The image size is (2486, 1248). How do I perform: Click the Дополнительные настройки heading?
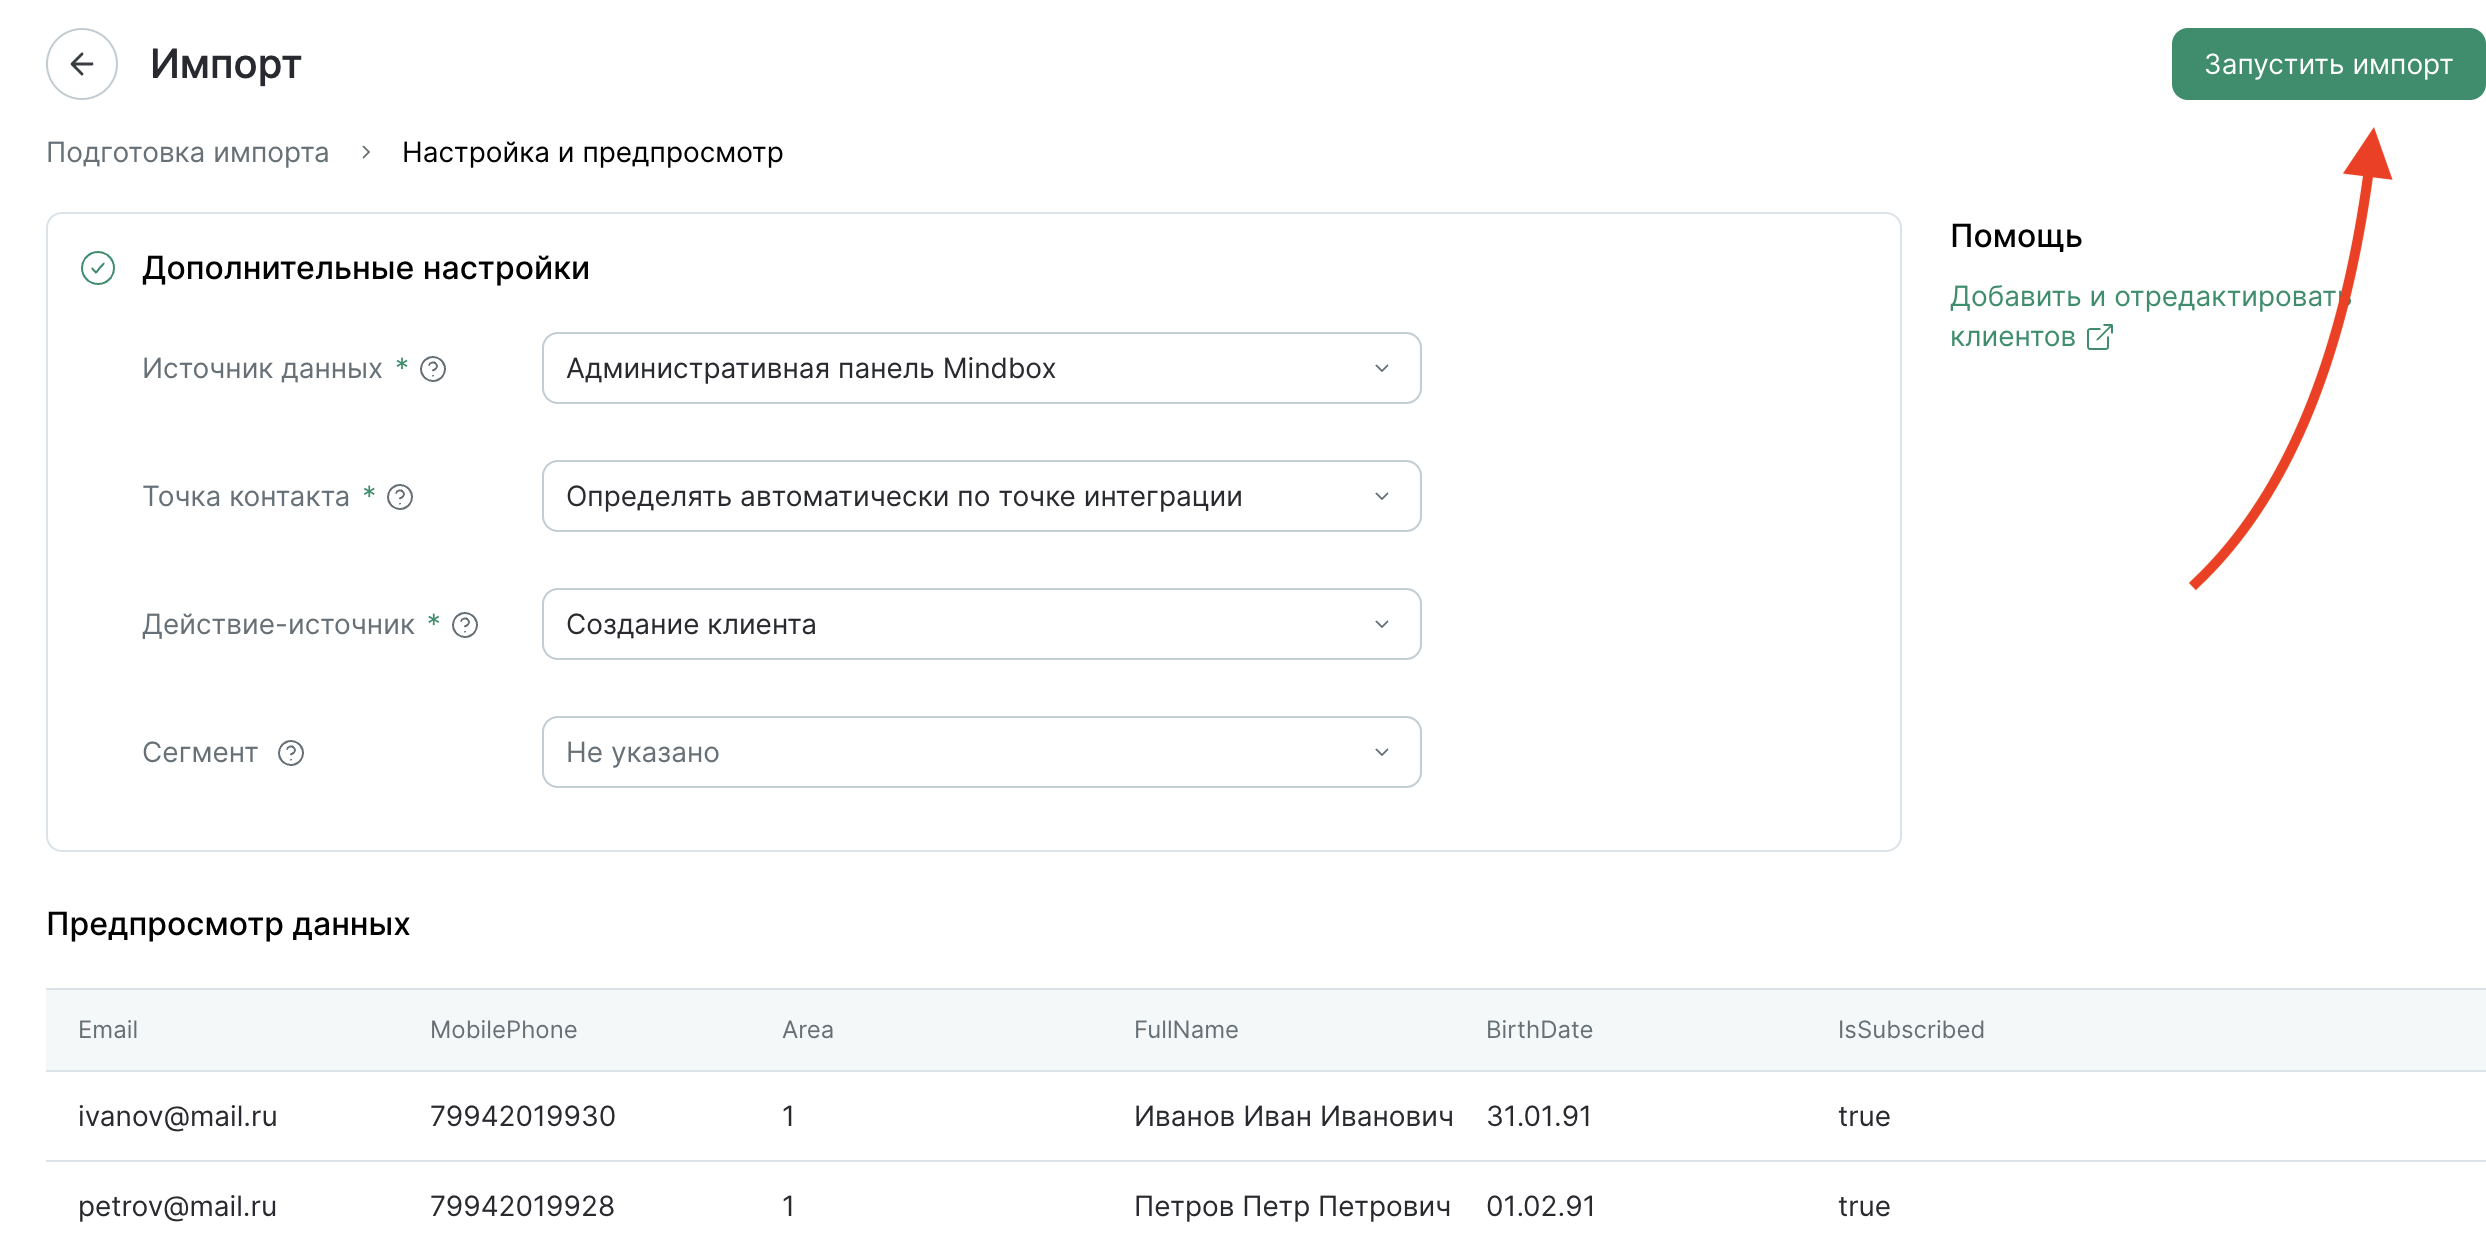366,268
